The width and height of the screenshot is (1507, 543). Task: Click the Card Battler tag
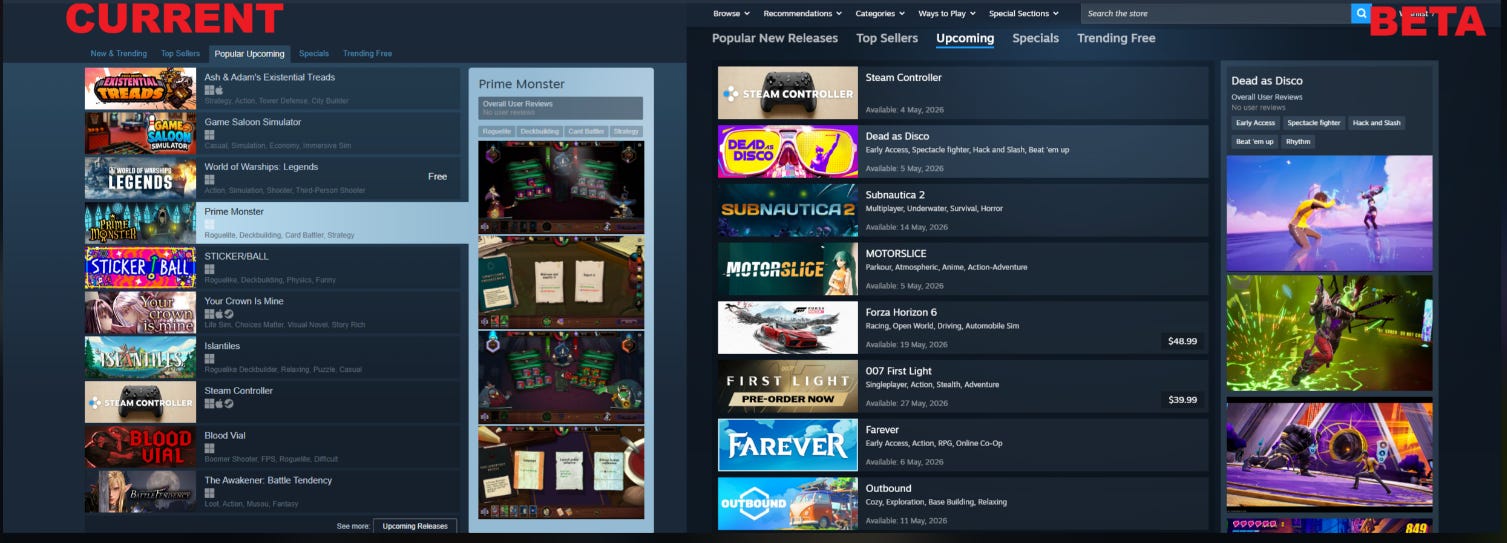click(x=586, y=131)
